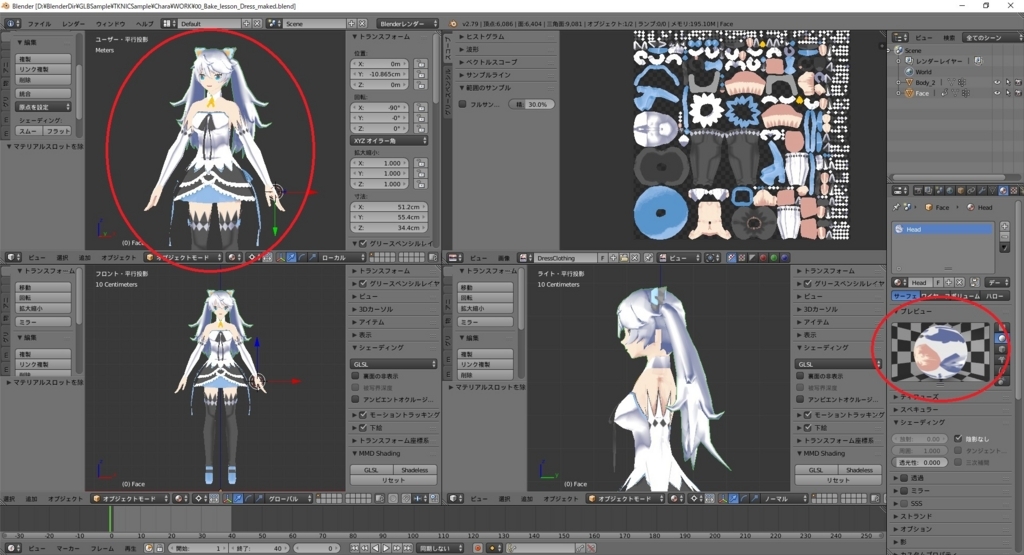Toggle the 陰影なし checkbox
Viewport: 1024px width, 555px height.
click(x=958, y=439)
